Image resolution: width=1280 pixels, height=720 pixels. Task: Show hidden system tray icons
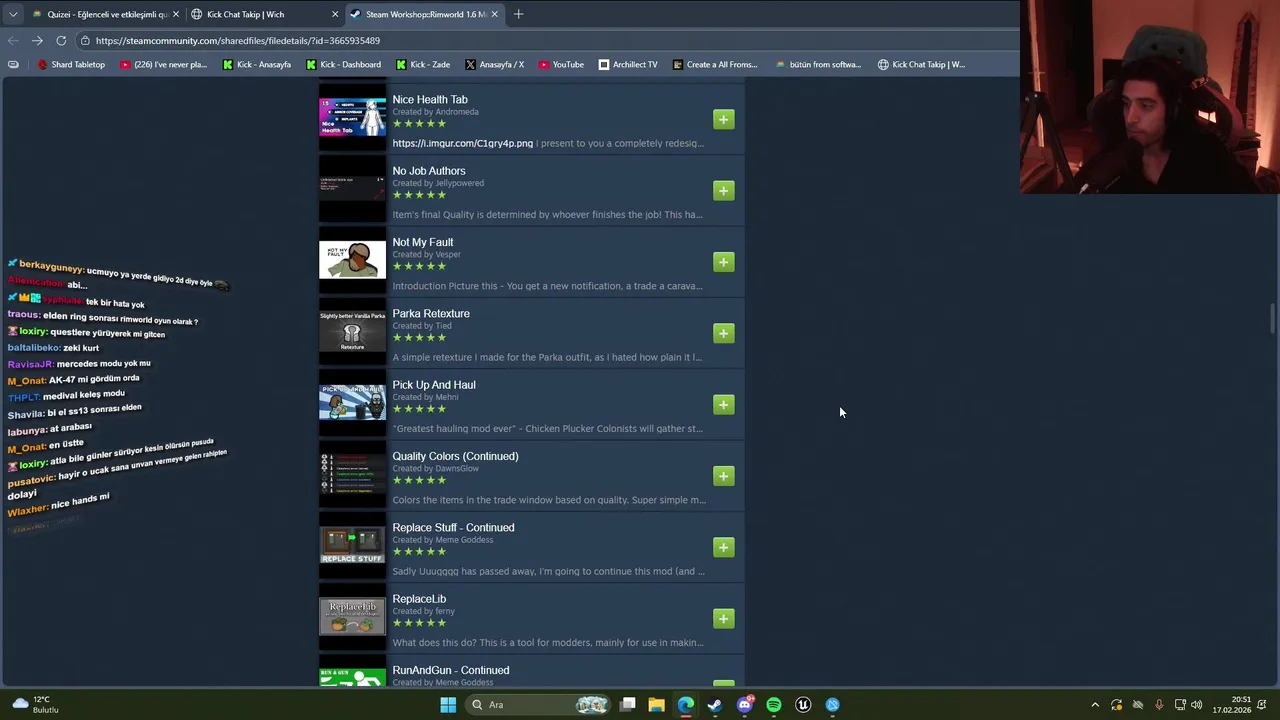pos(1095,705)
